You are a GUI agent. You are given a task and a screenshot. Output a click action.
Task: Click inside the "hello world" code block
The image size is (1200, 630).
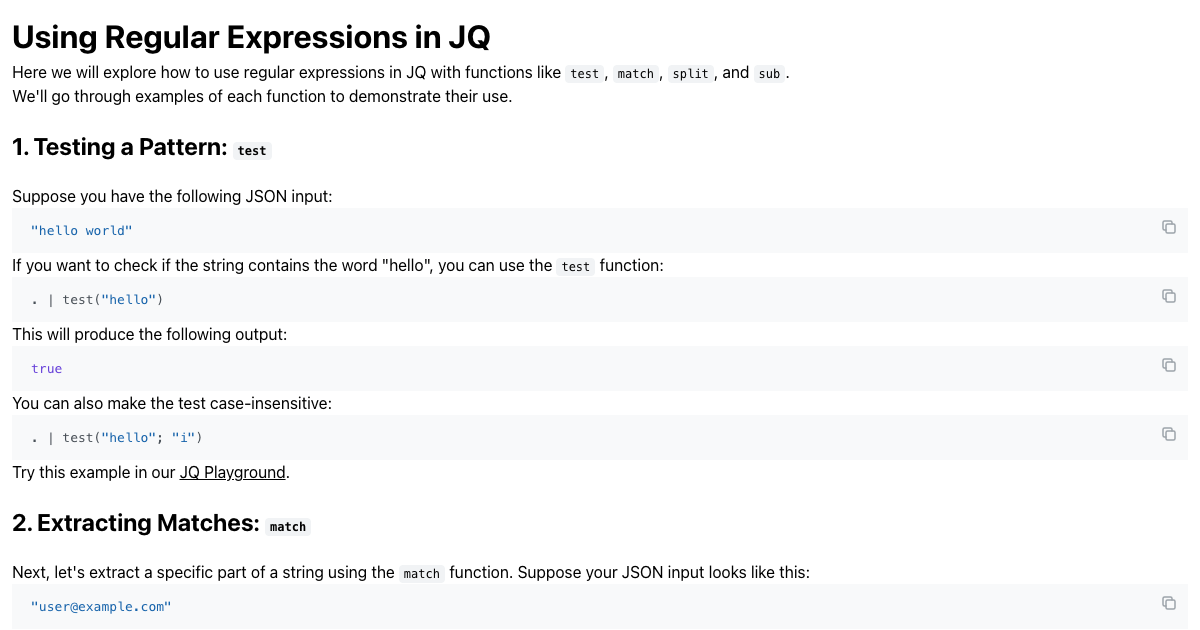[x=600, y=230]
